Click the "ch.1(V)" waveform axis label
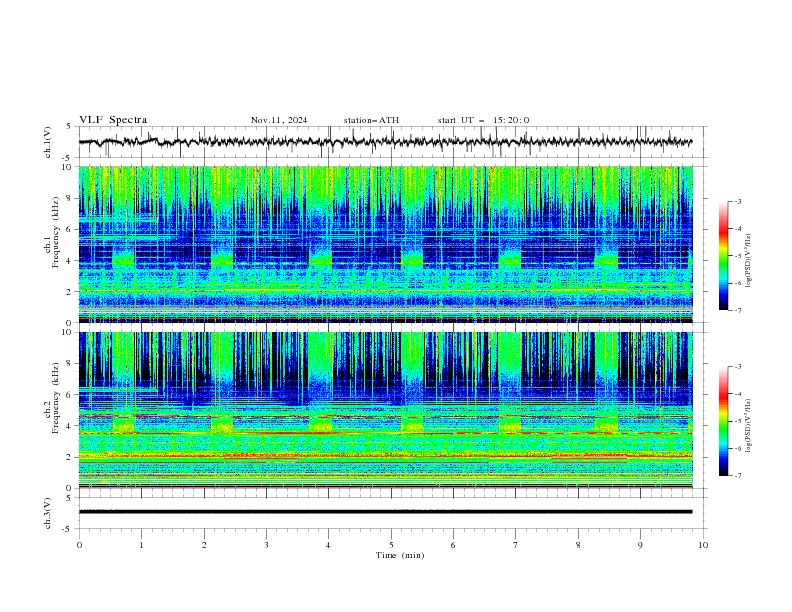The image size is (792, 612). point(48,142)
